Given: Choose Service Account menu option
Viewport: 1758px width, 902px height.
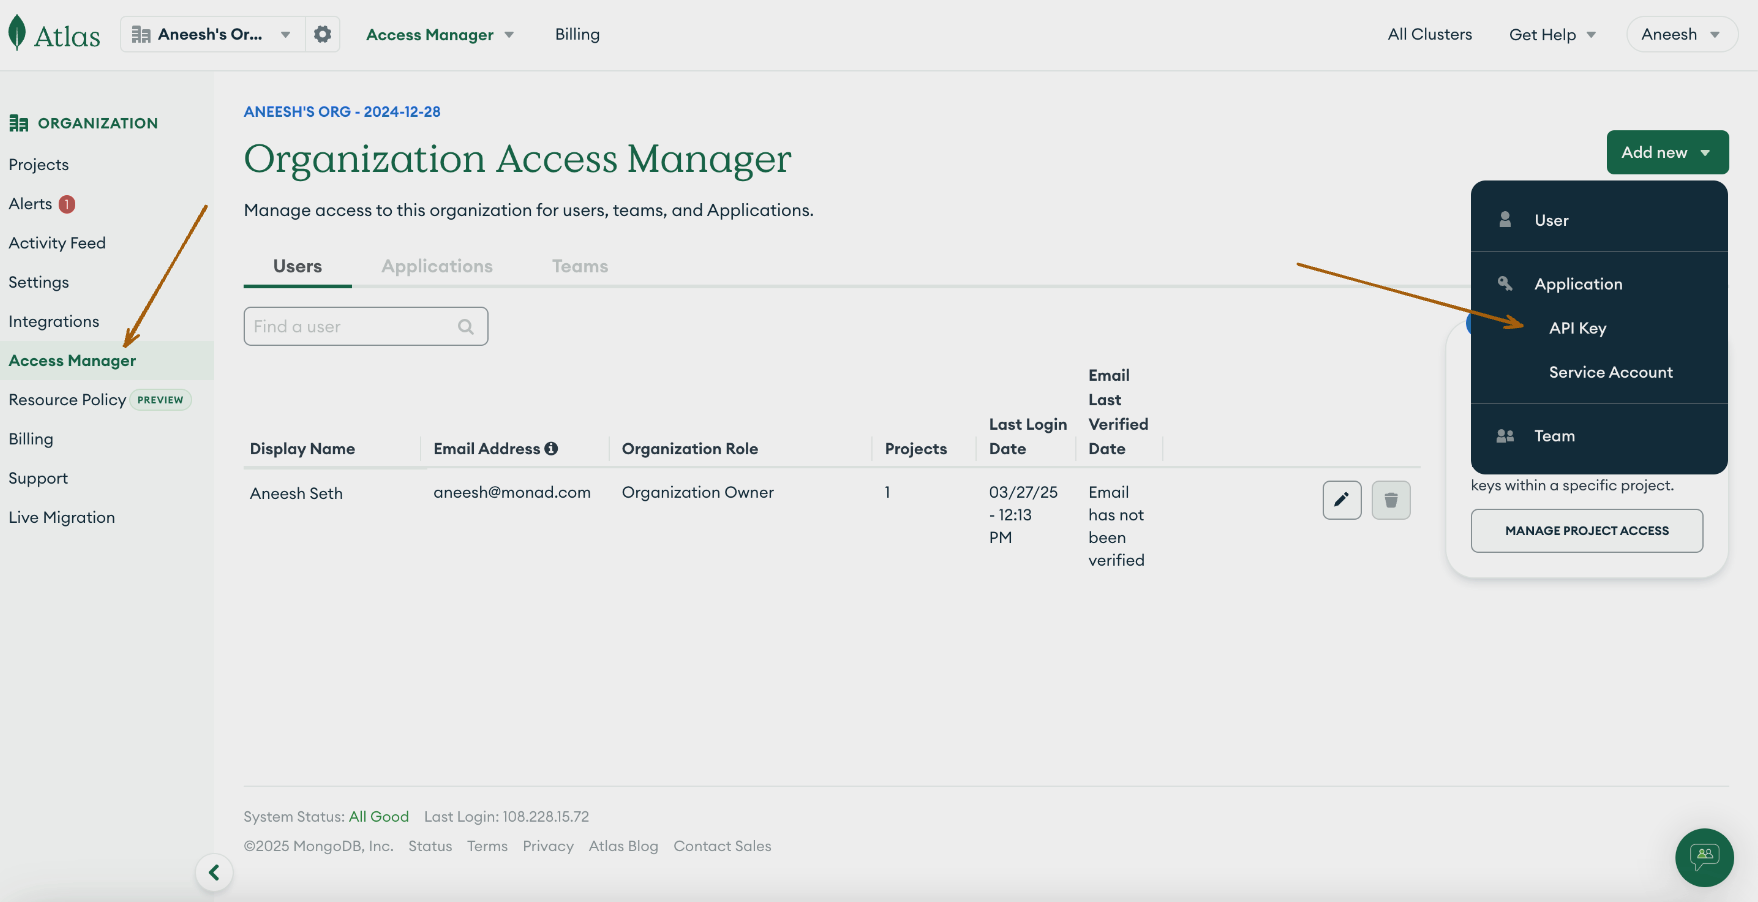Looking at the screenshot, I should click(x=1610, y=372).
